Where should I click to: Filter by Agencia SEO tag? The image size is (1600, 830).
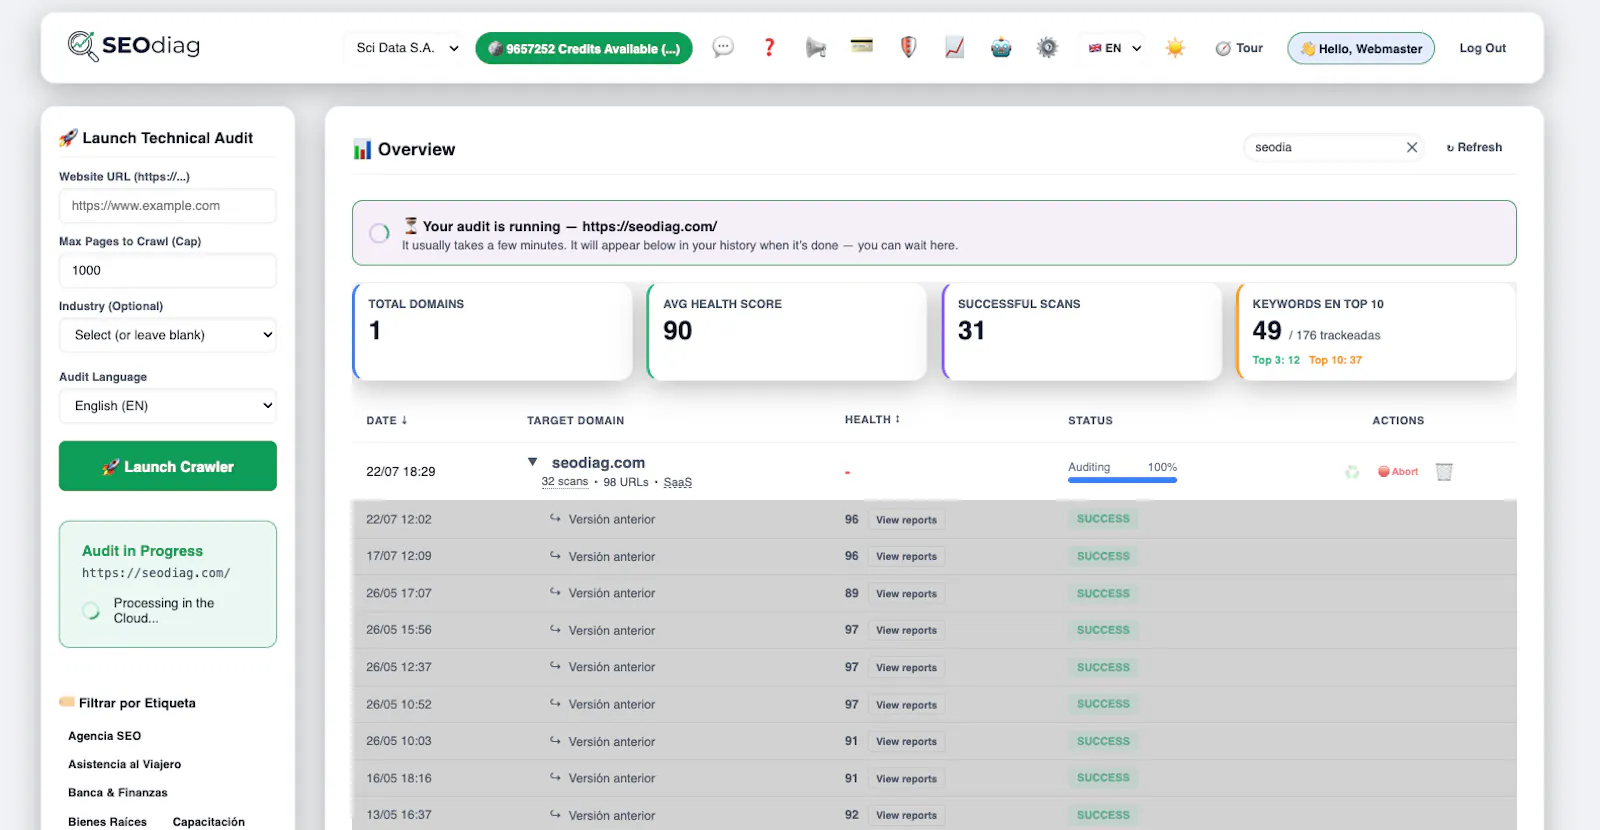pos(104,736)
